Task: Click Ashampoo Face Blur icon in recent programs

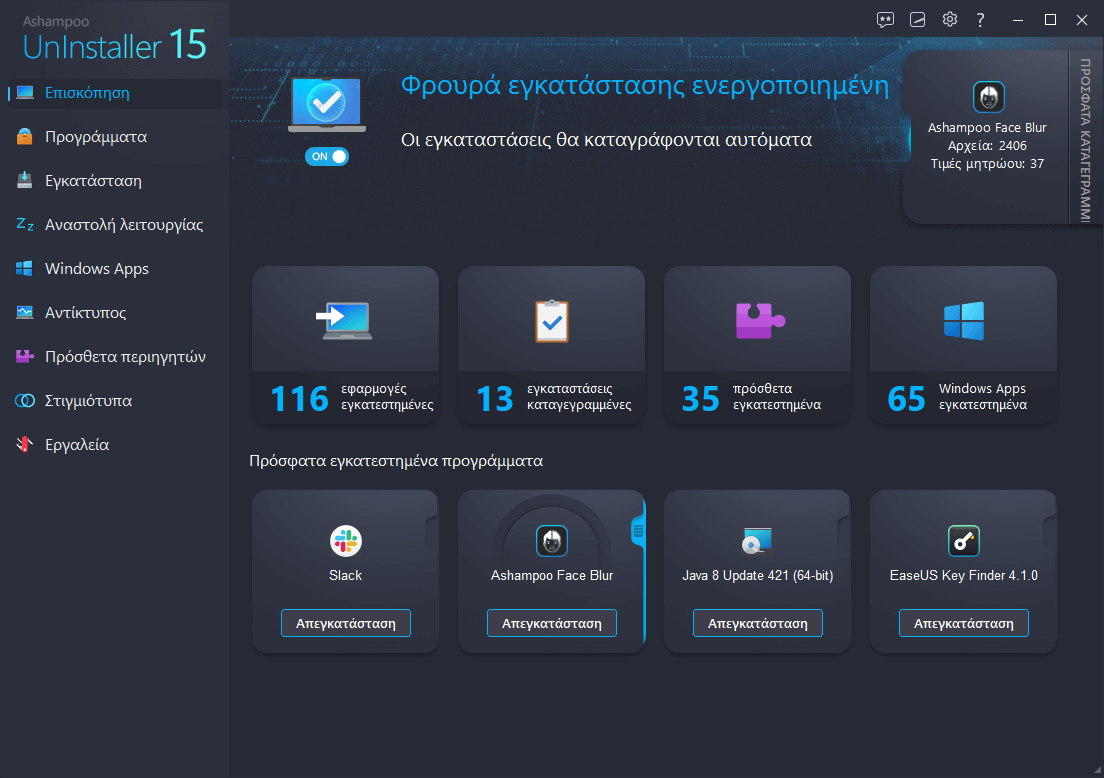Action: click(552, 541)
